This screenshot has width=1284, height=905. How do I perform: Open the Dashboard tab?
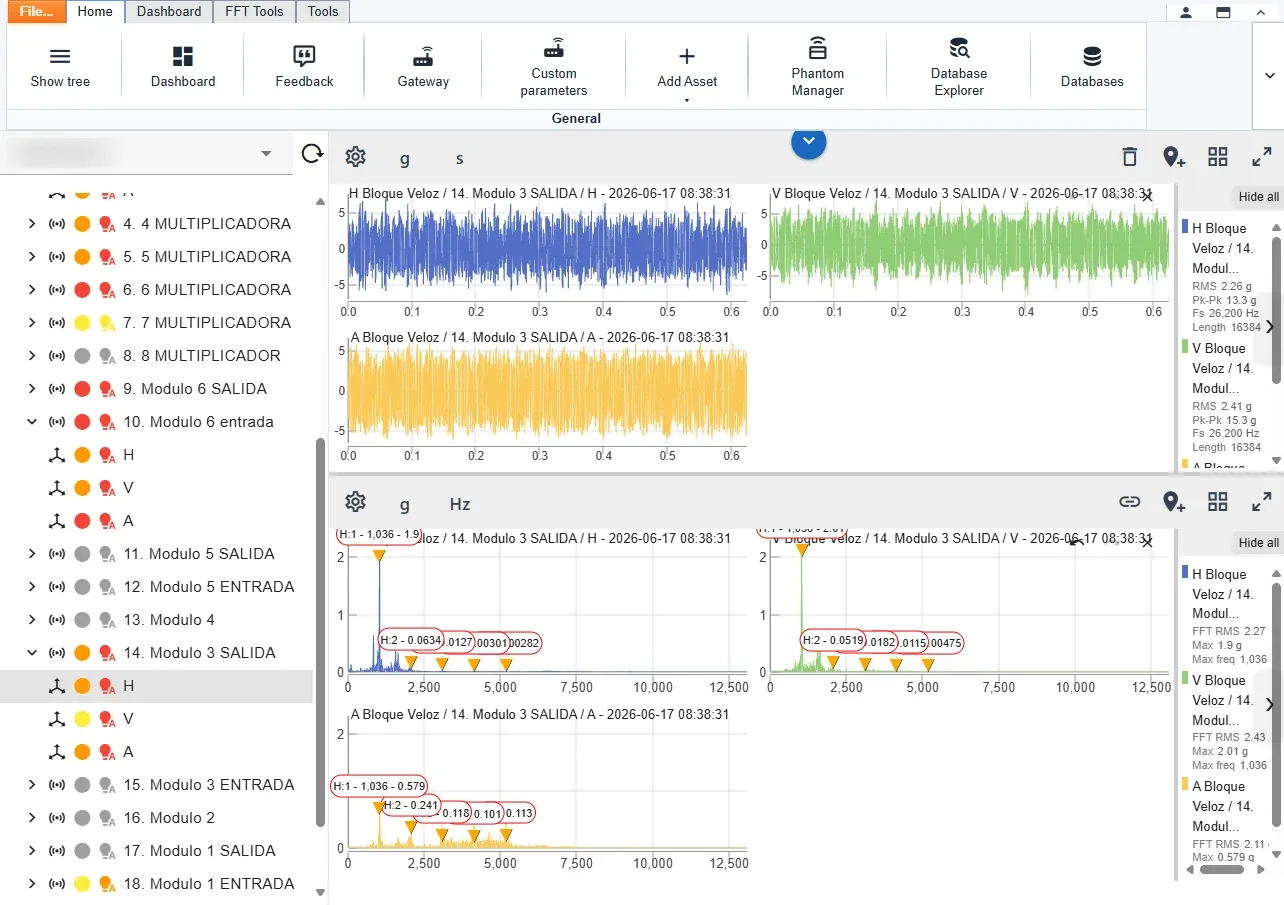tap(169, 12)
